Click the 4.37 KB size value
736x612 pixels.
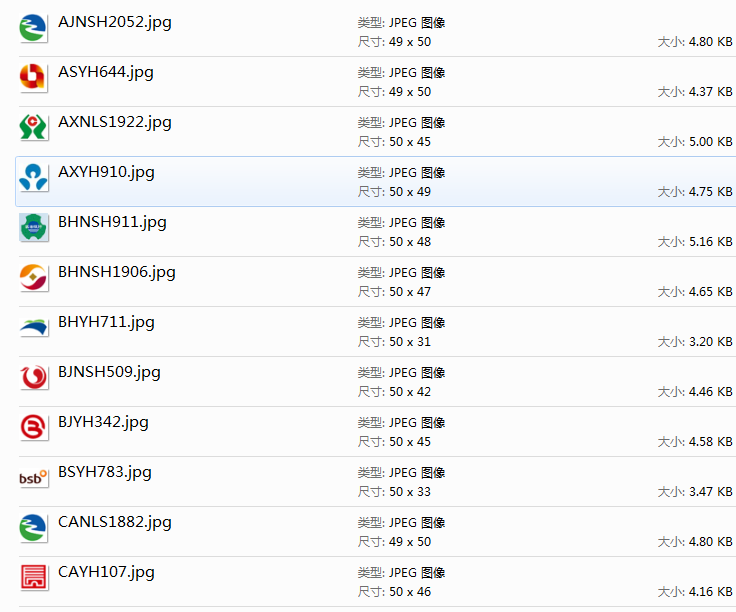tap(710, 92)
